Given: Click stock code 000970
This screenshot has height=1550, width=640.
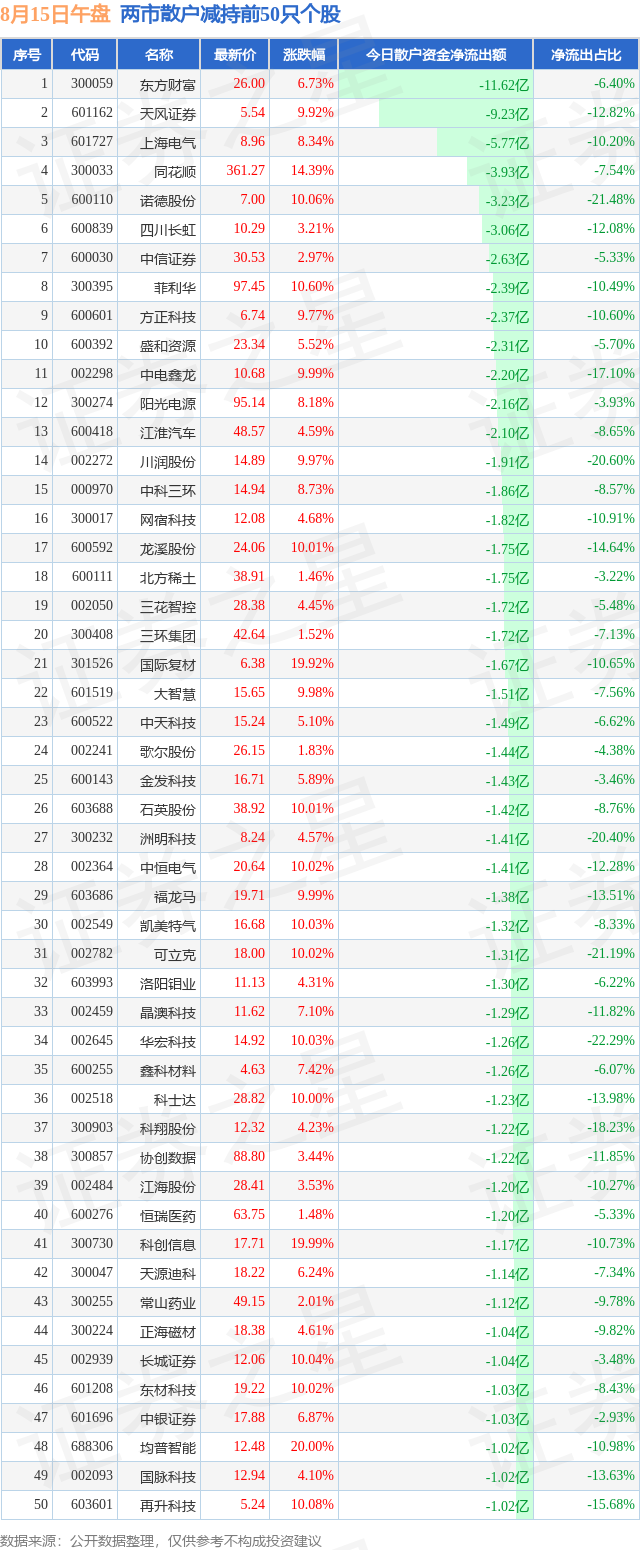Looking at the screenshot, I should (x=92, y=490).
